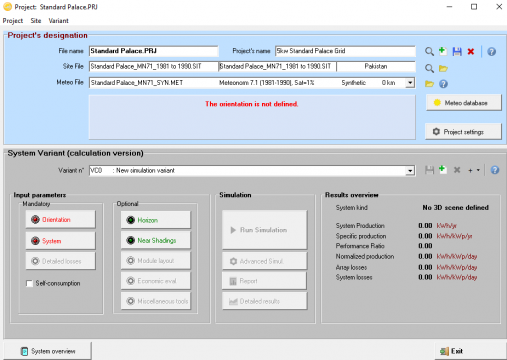Viewport: 507px width, 360px height.
Task: Click the Project's name input field
Action: (x=345, y=51)
